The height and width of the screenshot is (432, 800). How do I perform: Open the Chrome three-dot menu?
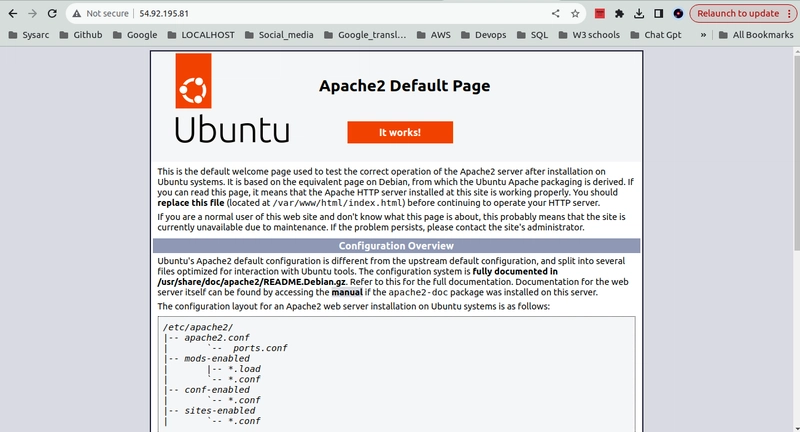[789, 14]
